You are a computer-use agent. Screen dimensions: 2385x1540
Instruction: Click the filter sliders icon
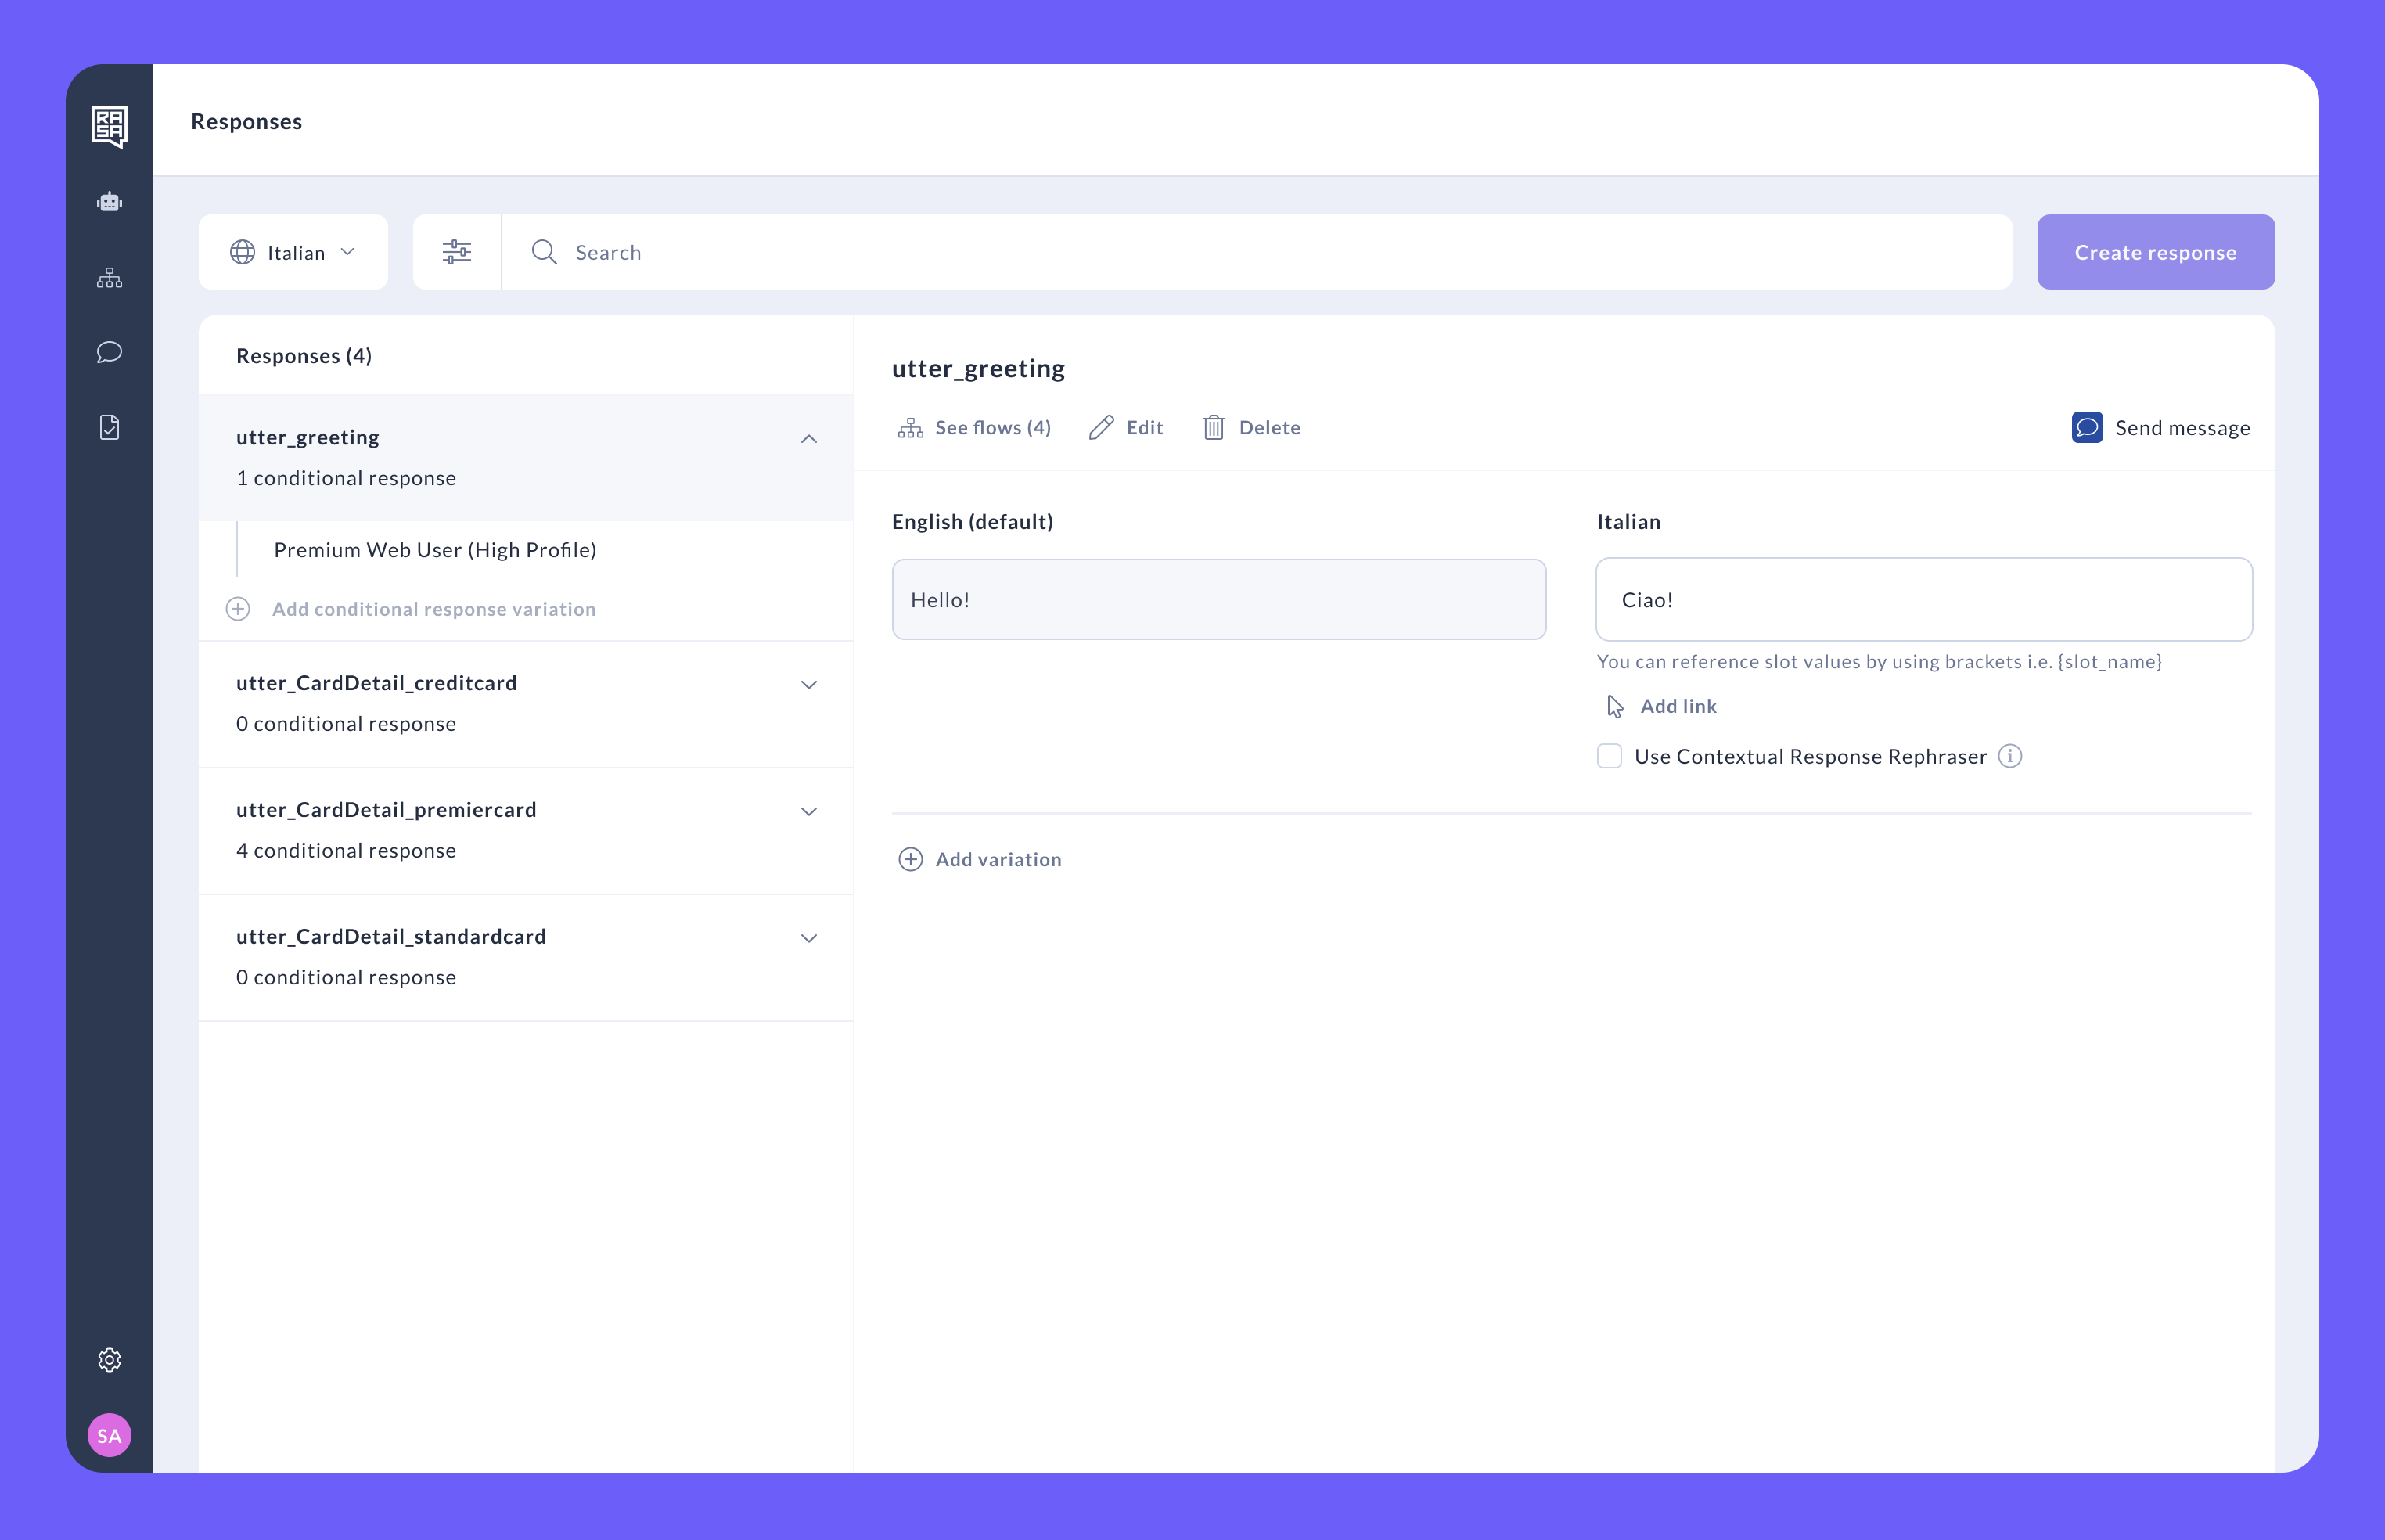457,252
